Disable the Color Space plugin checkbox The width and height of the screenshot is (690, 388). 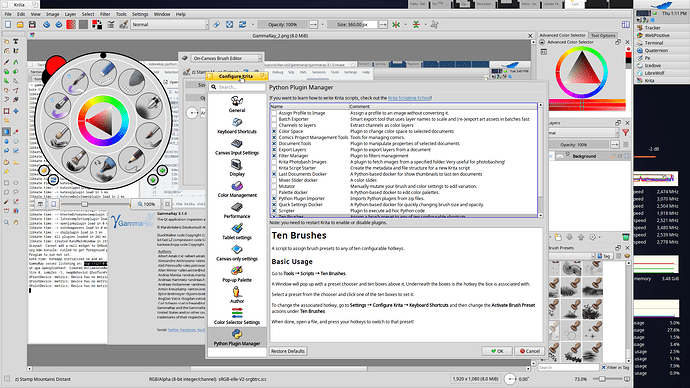(274, 131)
